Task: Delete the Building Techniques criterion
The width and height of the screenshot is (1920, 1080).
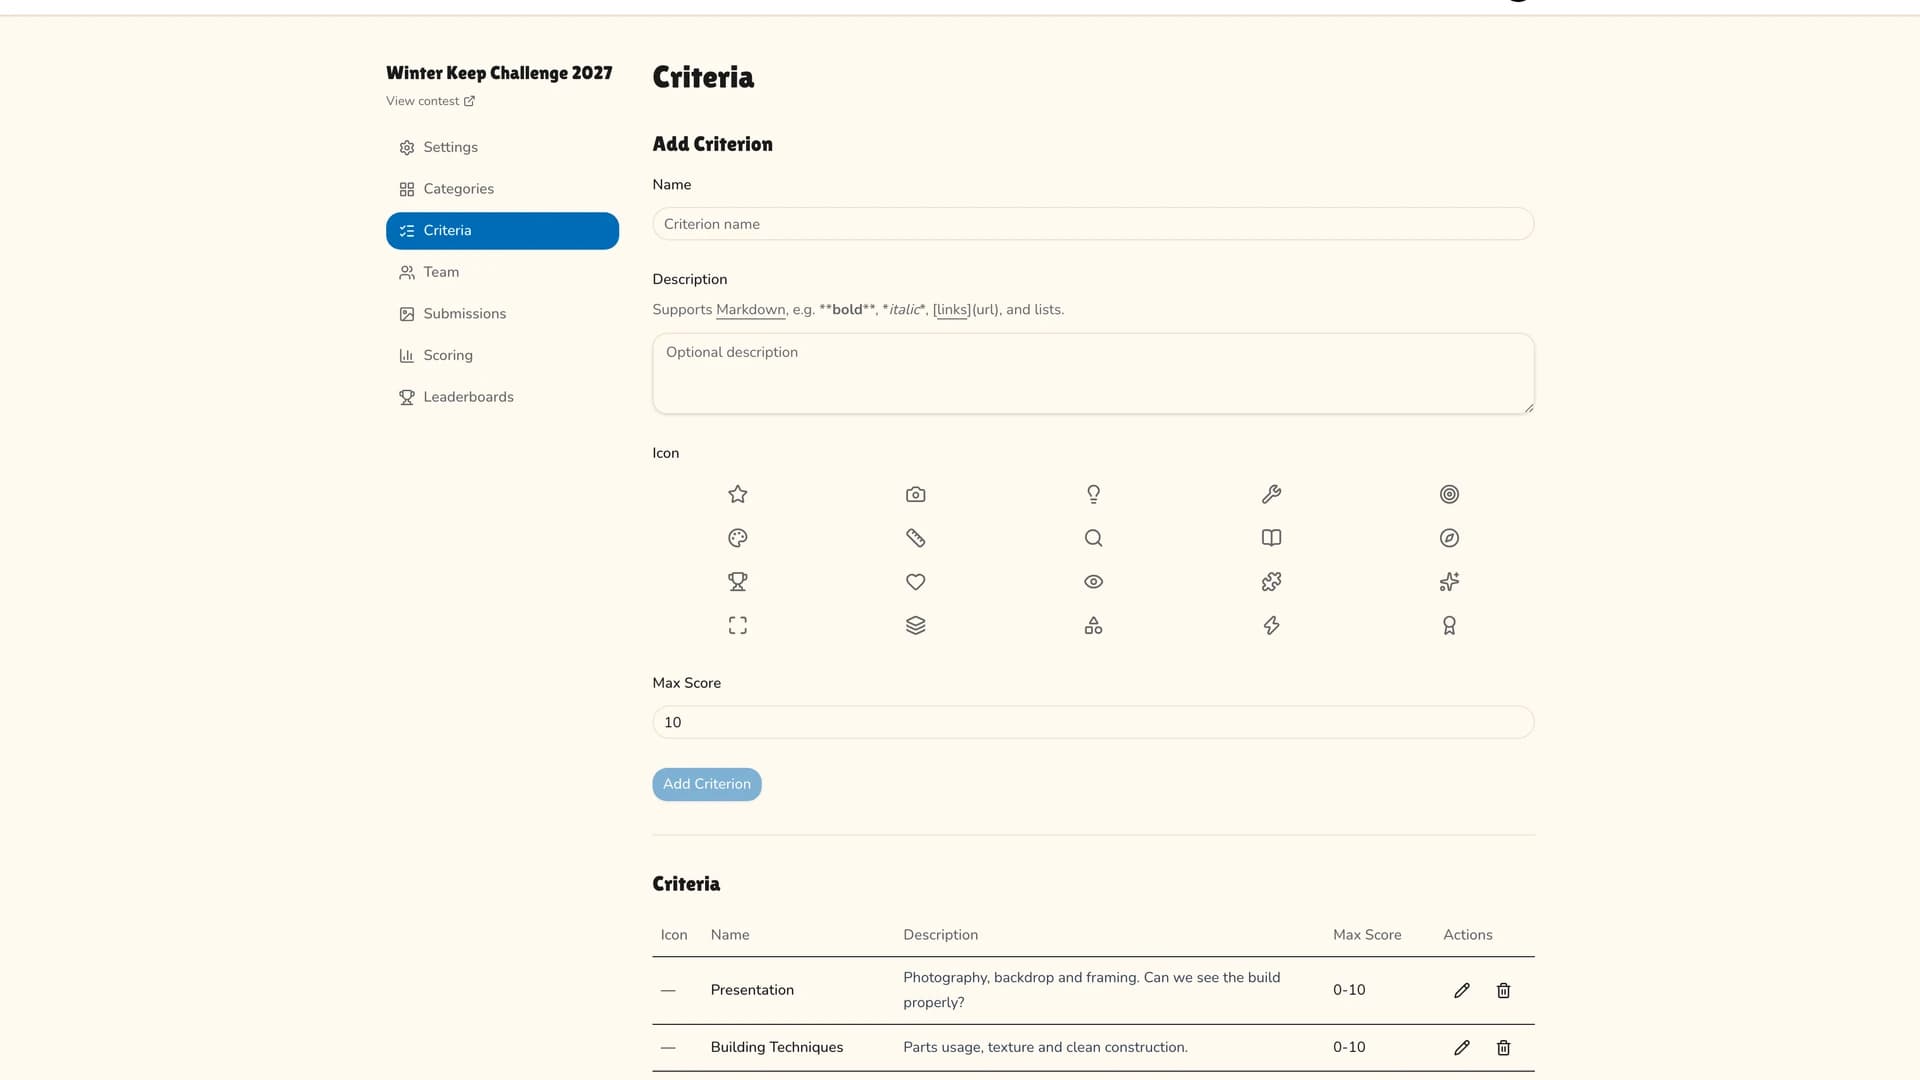Action: [1503, 1047]
